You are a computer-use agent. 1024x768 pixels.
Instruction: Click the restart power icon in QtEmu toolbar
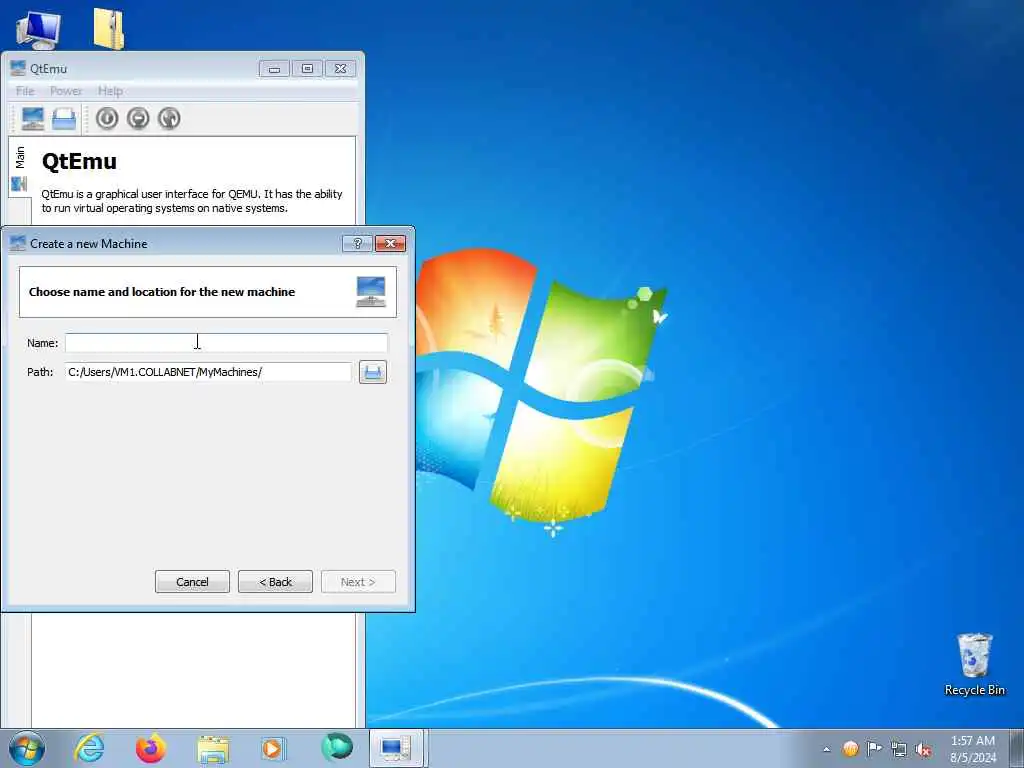point(169,118)
